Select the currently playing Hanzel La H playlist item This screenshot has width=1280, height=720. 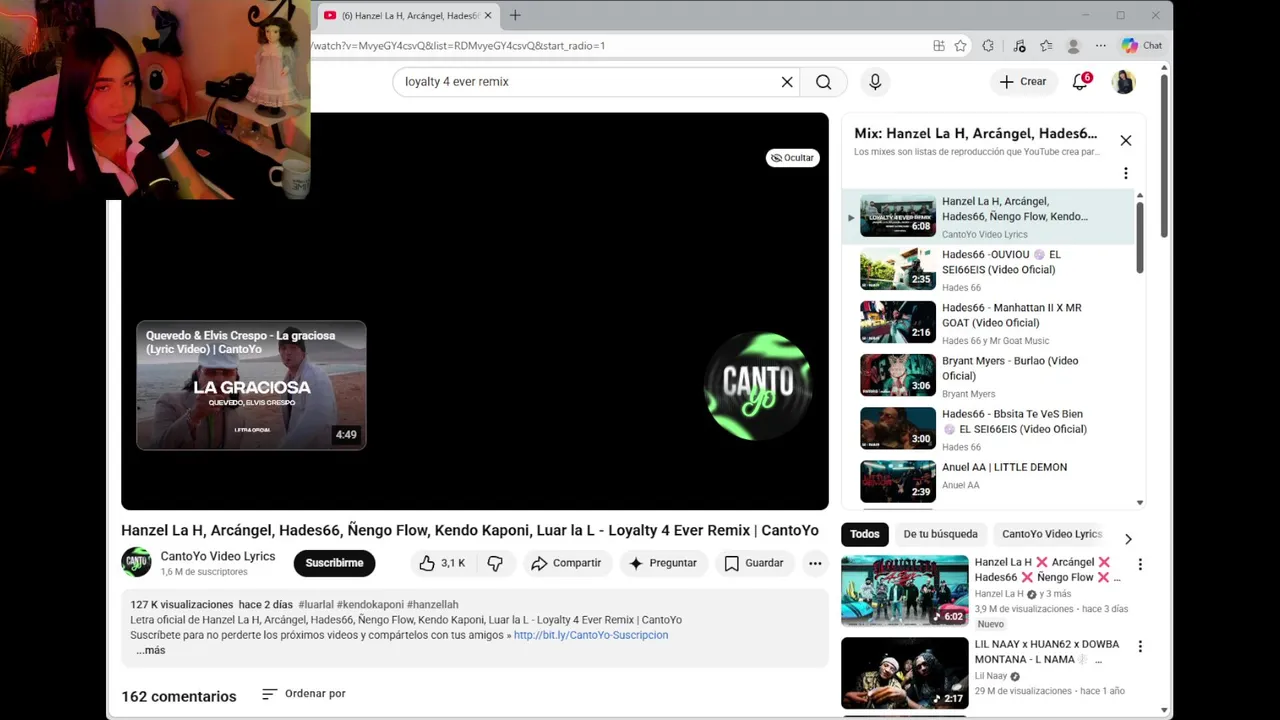coord(988,216)
